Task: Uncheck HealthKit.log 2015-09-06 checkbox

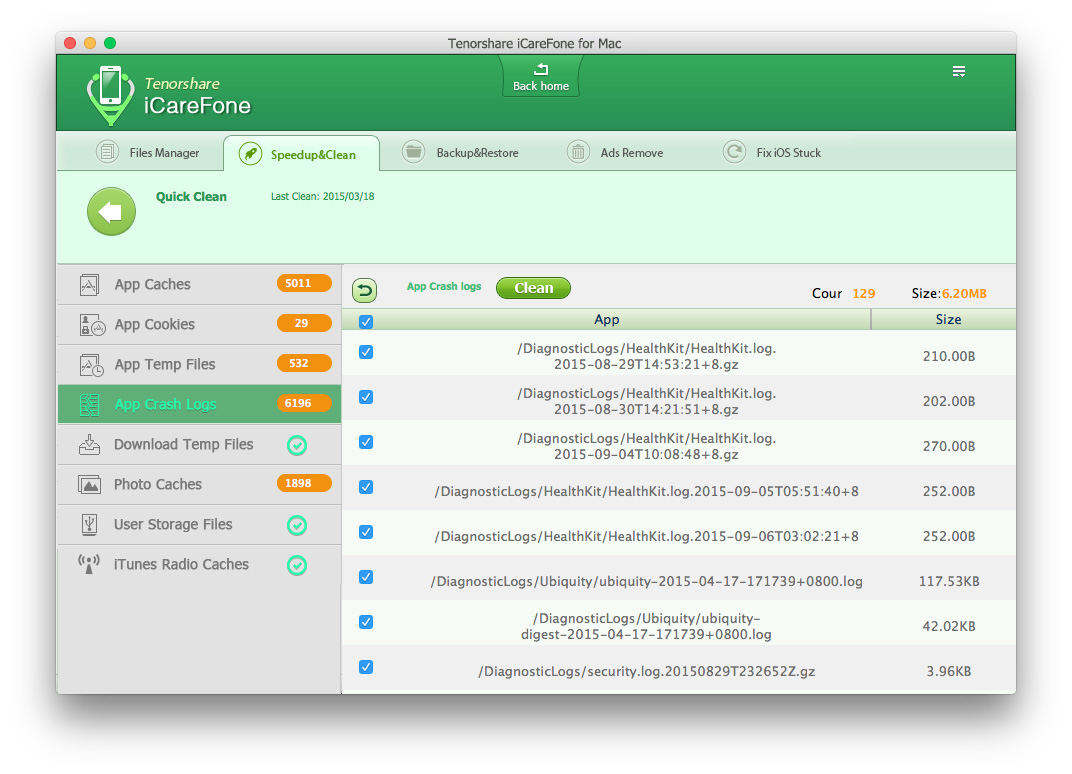Action: tap(366, 532)
